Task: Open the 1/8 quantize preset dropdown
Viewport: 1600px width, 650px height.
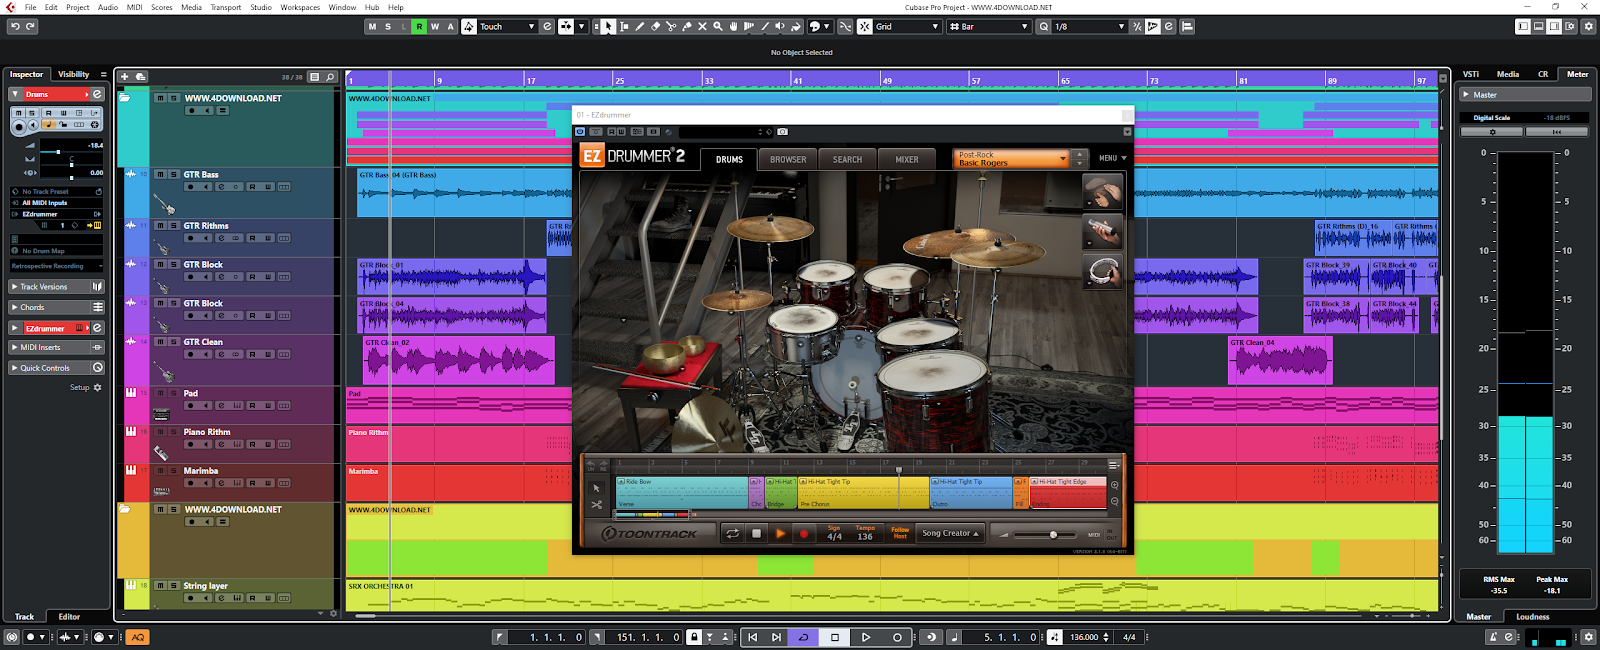Action: [x=1090, y=27]
